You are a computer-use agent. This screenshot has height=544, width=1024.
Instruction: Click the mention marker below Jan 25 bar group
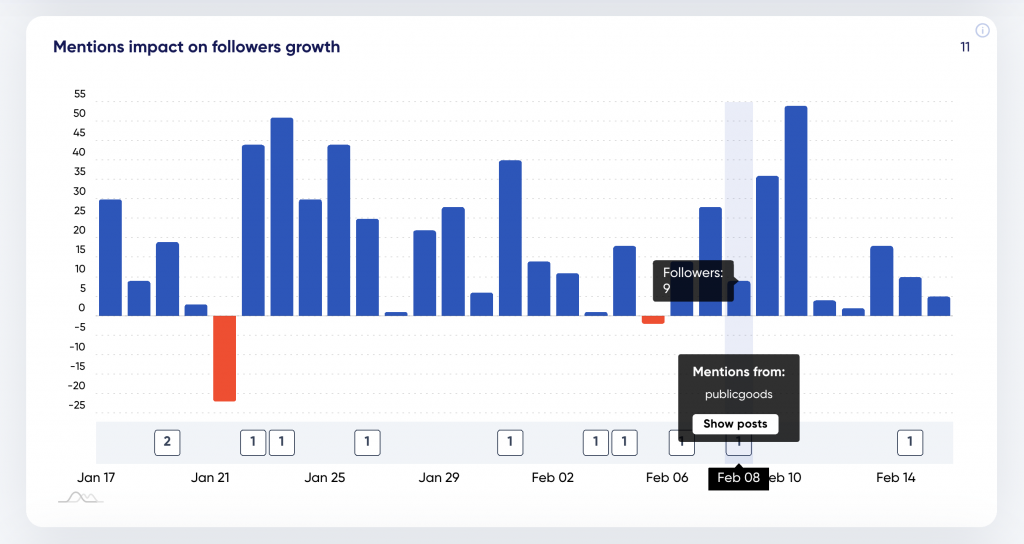[367, 442]
